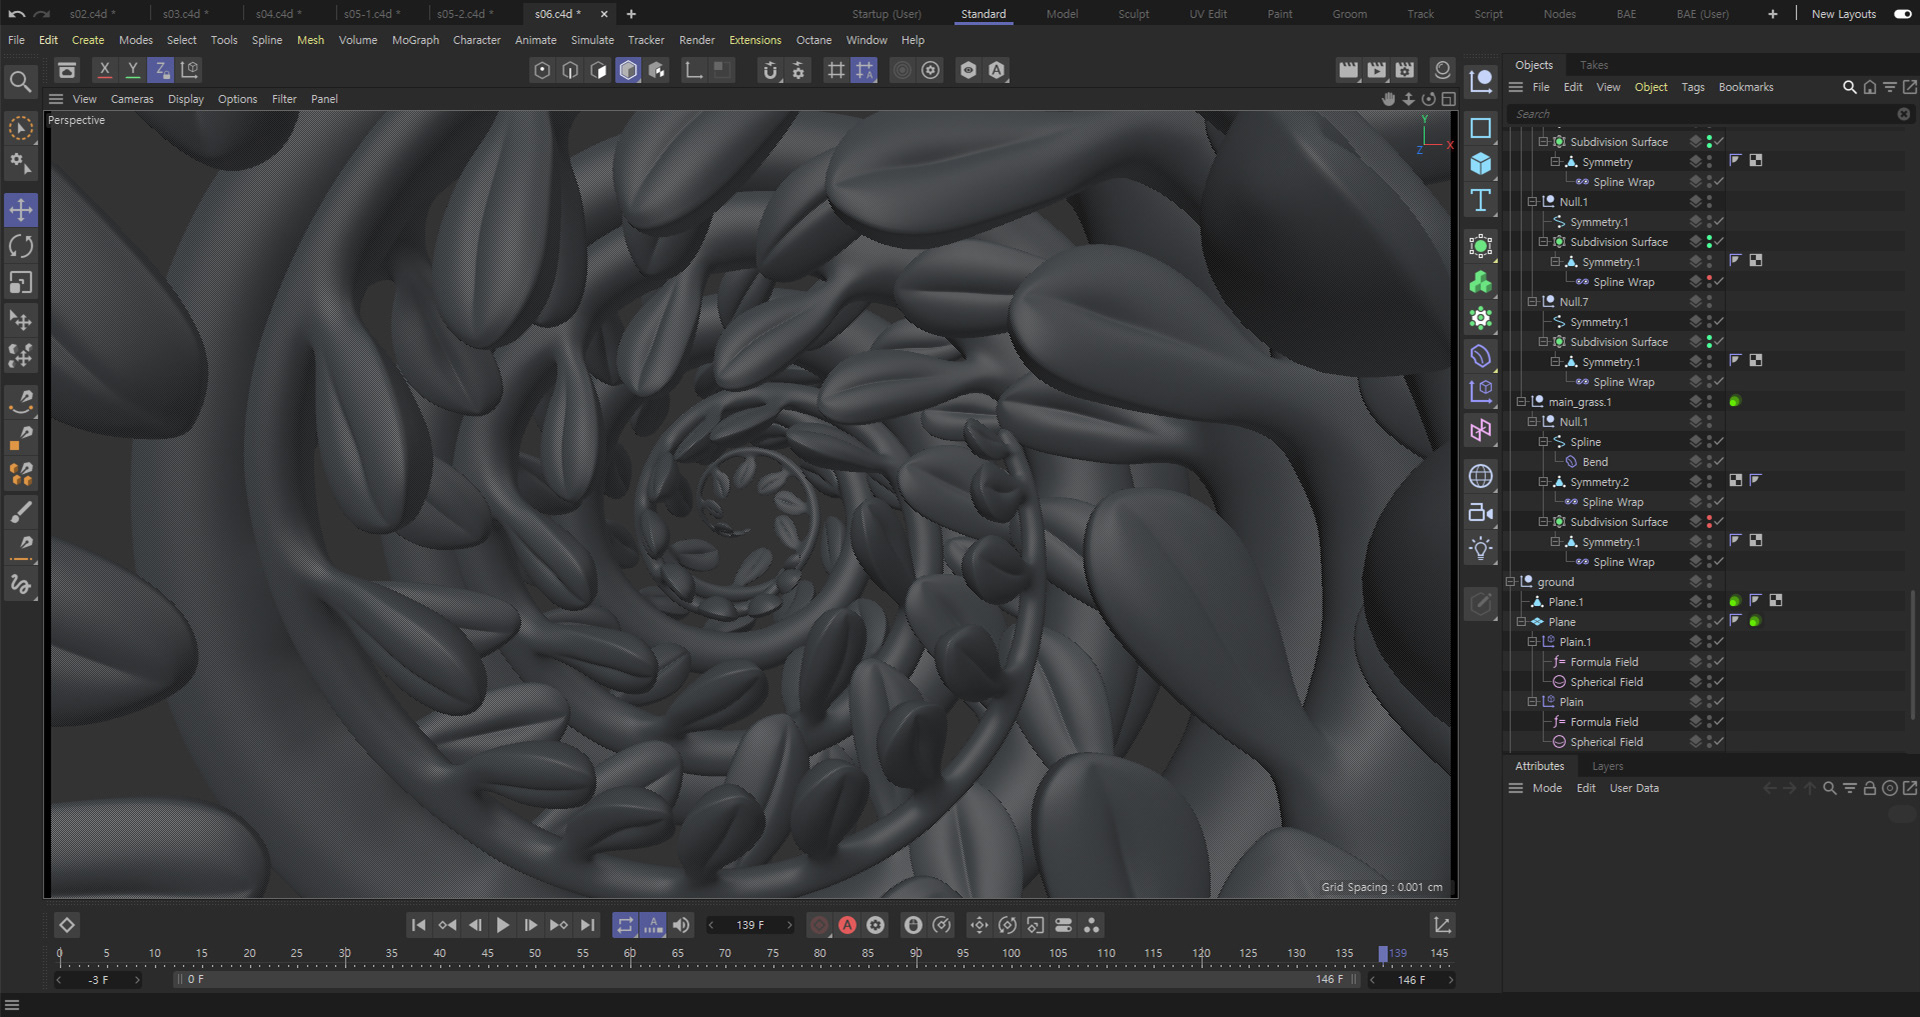
Task: Toggle timeline loop playback
Action: [x=625, y=925]
